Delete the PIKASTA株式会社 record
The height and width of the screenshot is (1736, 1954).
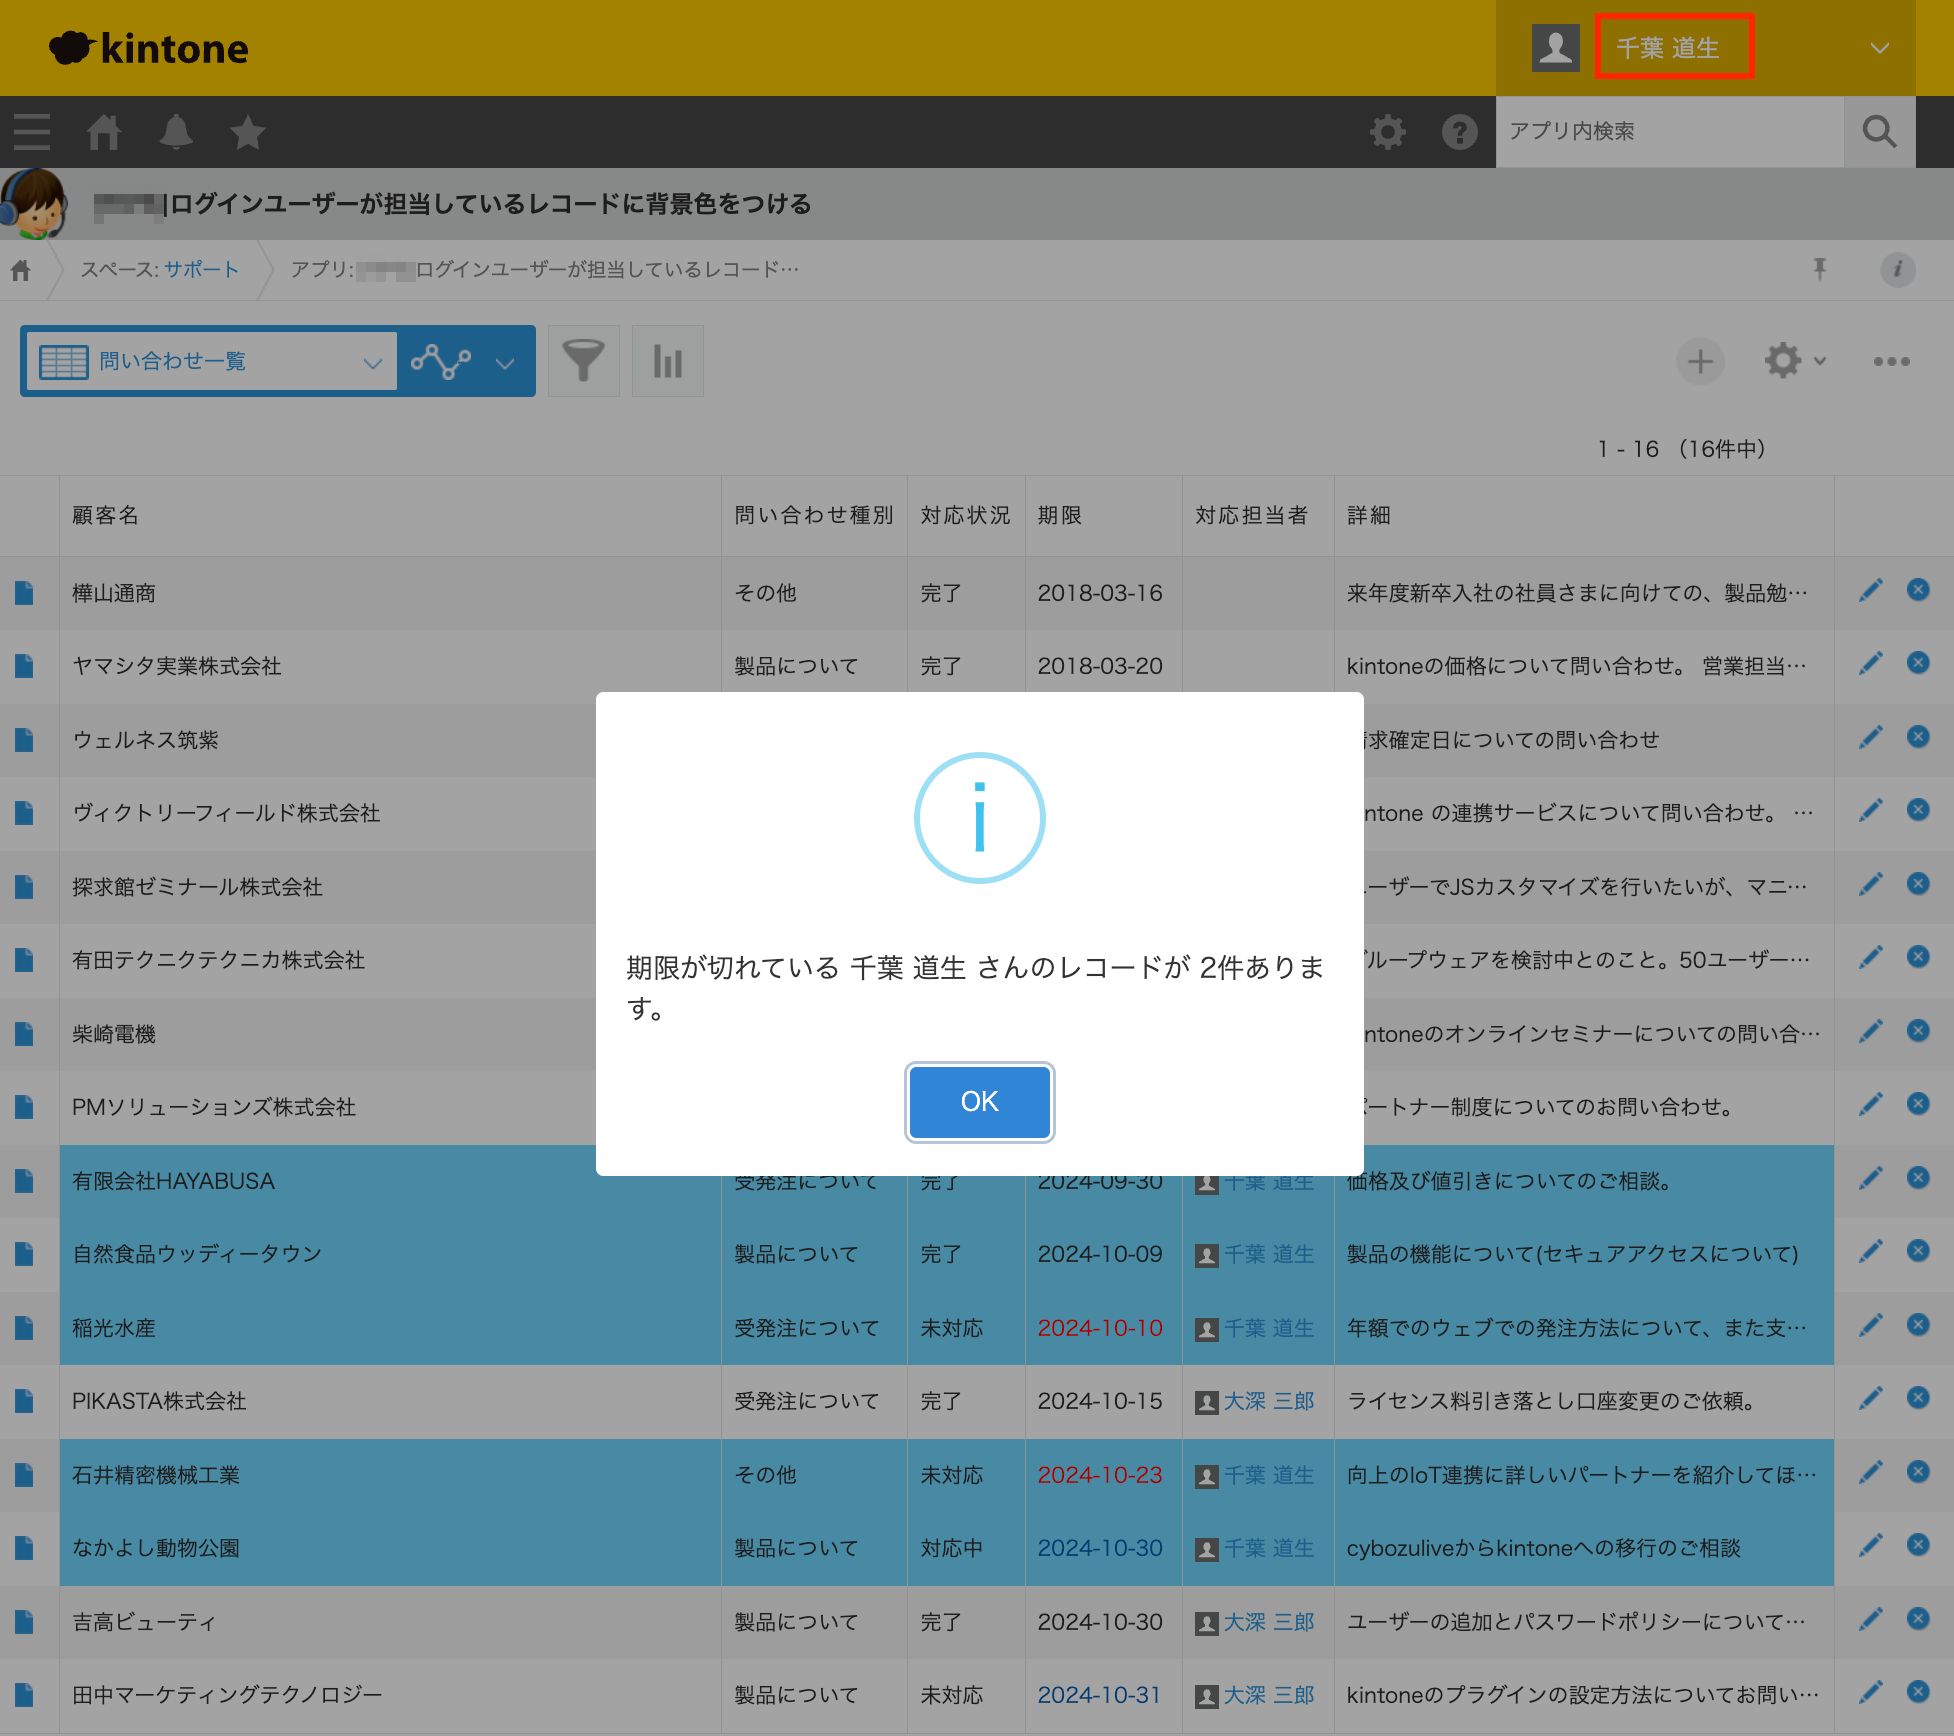coord(1917,1397)
